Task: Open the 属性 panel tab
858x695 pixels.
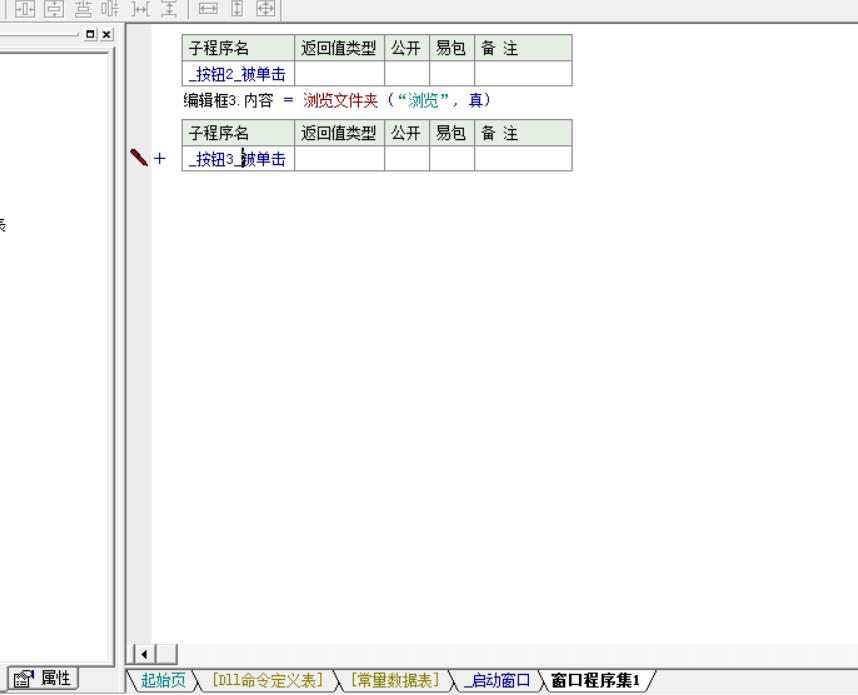Action: click(43, 679)
